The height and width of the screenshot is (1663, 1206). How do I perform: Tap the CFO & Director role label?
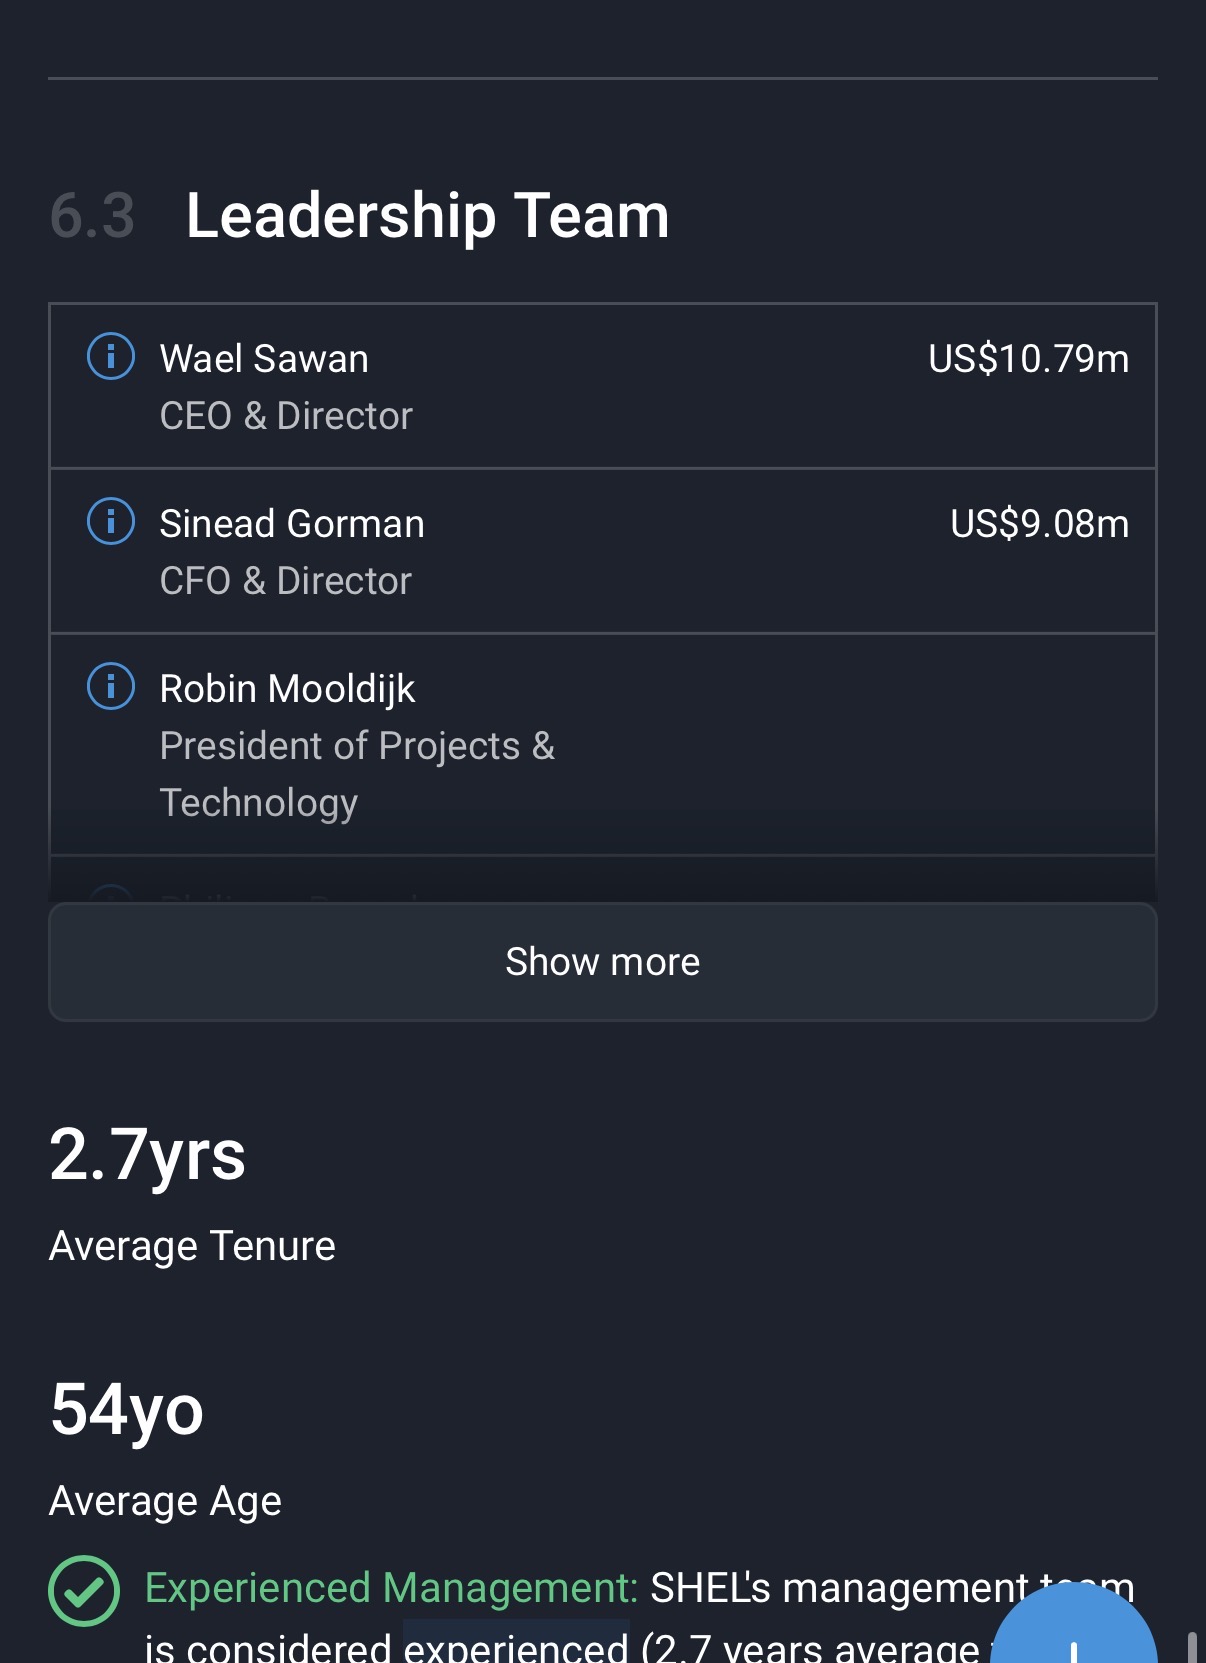pyautogui.click(x=286, y=581)
